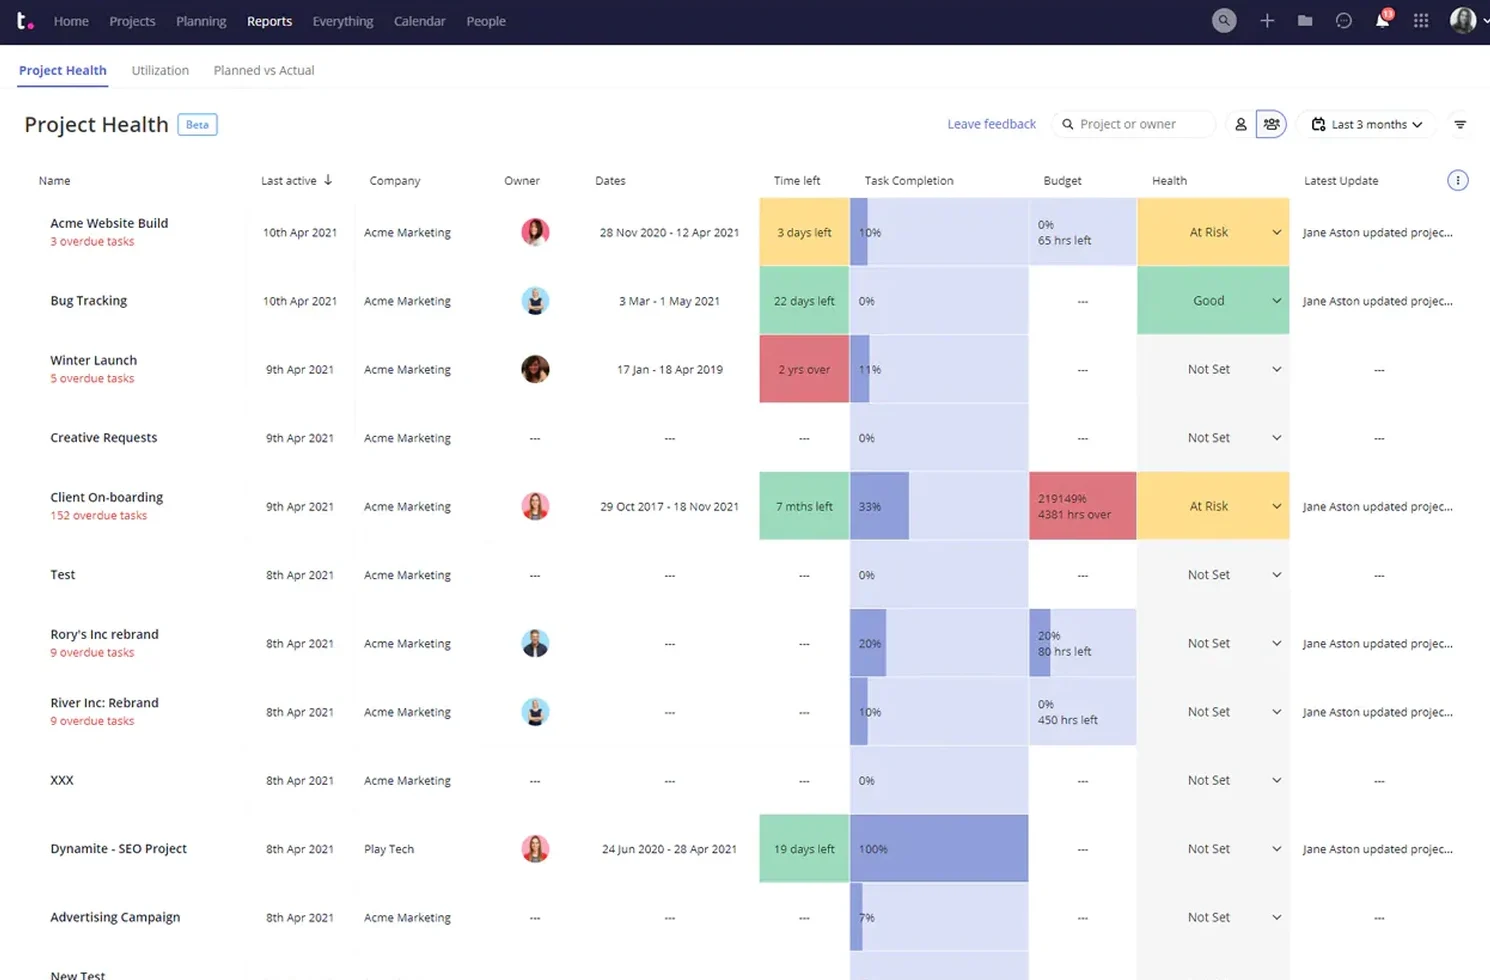
Task: Open the Last 3 months date dropdown
Action: 1366,123
